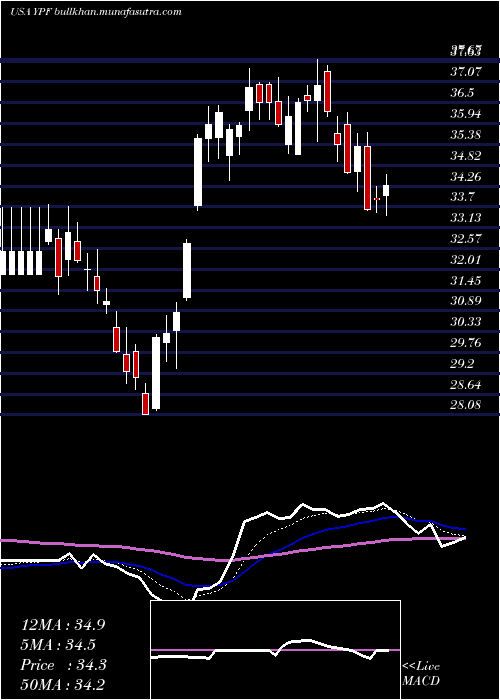Click the '5MA : 34.5' readout
This screenshot has width=500, height=700.
(59, 645)
